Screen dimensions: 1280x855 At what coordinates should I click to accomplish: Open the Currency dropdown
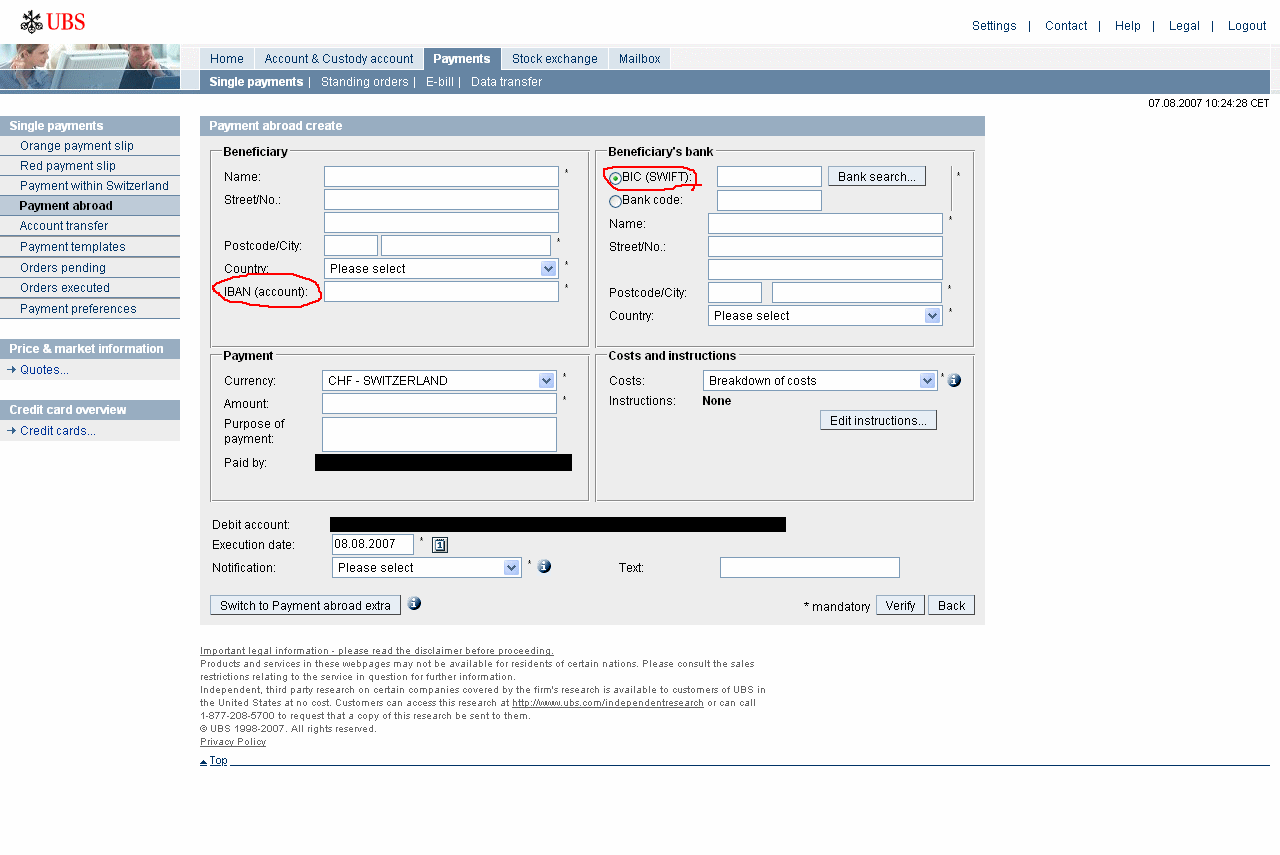(x=439, y=380)
